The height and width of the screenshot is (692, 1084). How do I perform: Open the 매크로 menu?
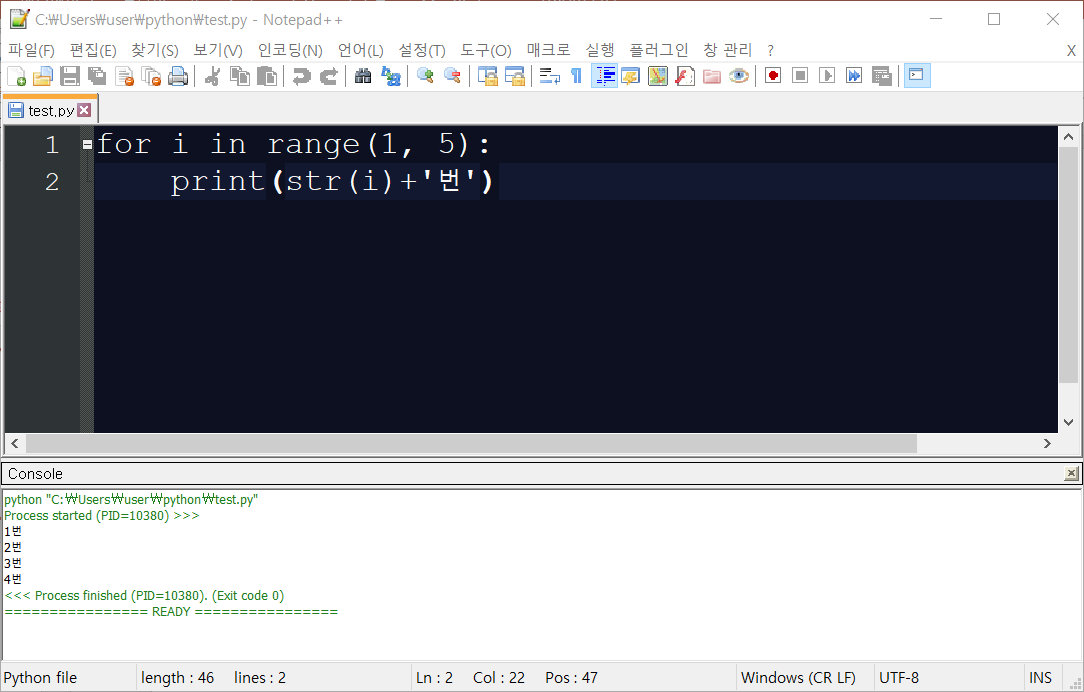point(548,50)
